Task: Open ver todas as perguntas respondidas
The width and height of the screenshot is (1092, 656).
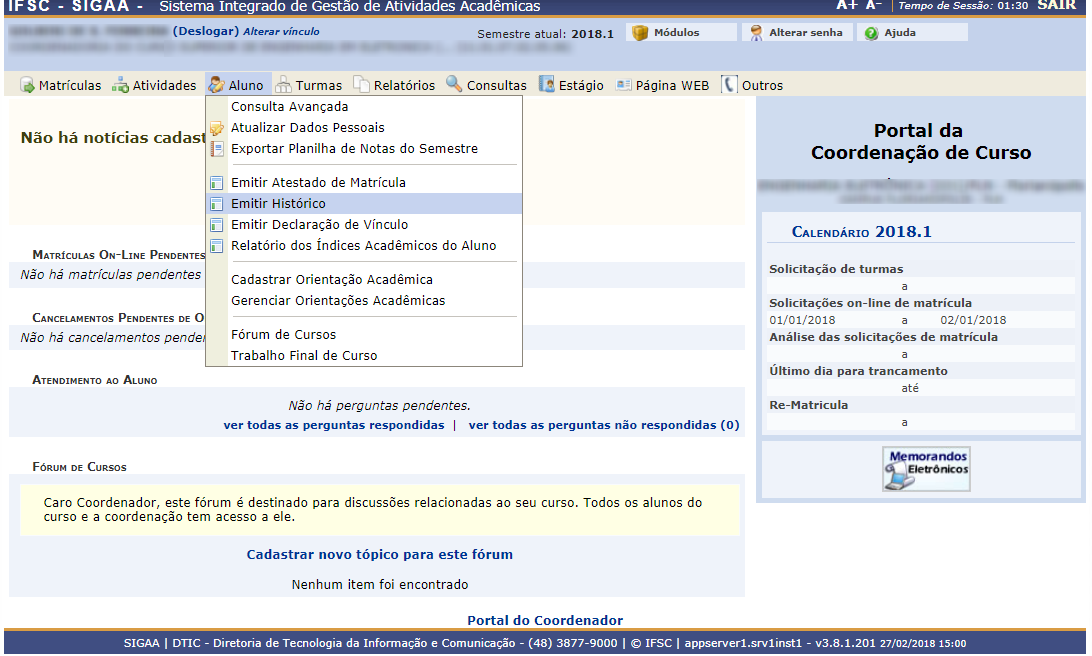Action: (x=334, y=425)
